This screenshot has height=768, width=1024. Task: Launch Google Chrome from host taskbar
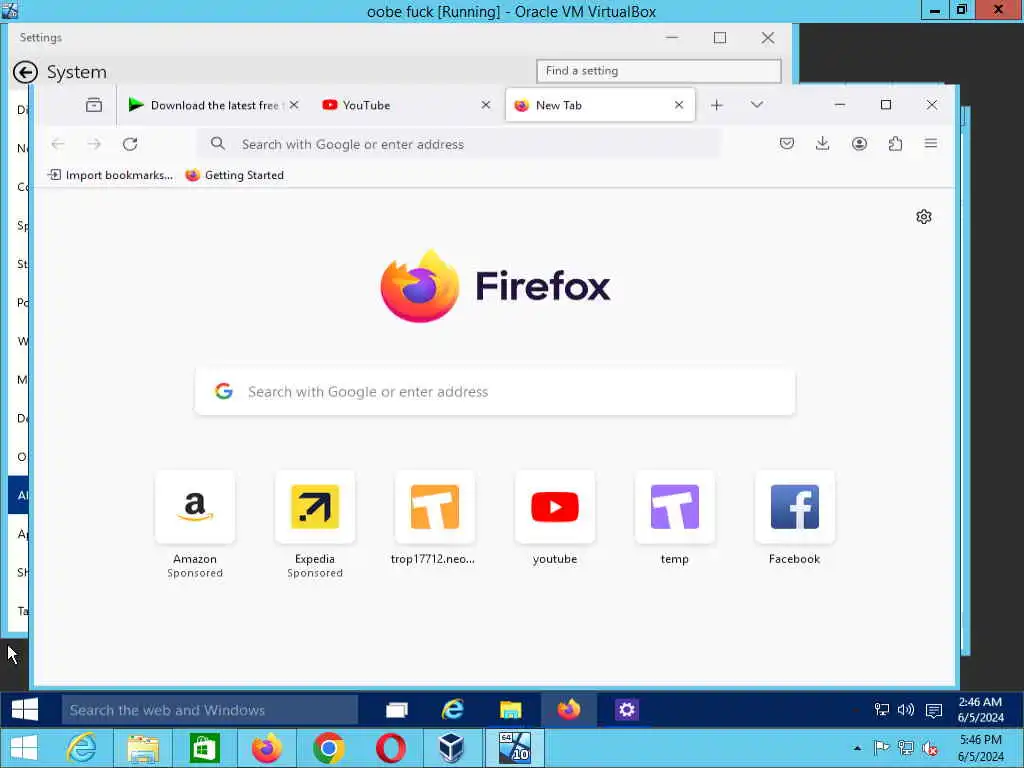328,748
